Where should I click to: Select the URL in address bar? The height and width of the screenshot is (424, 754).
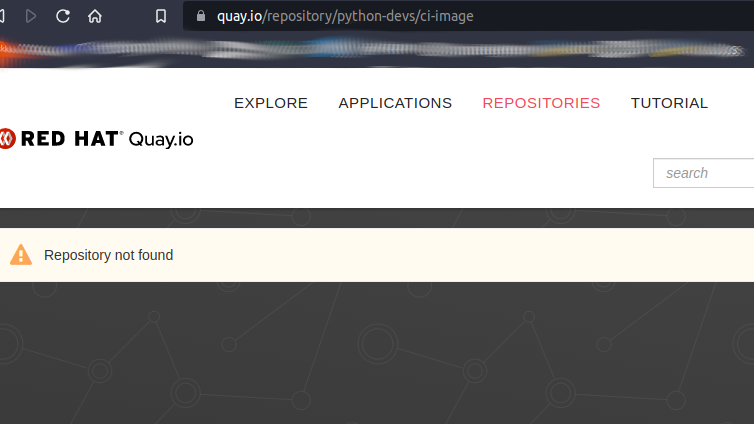[x=345, y=16]
